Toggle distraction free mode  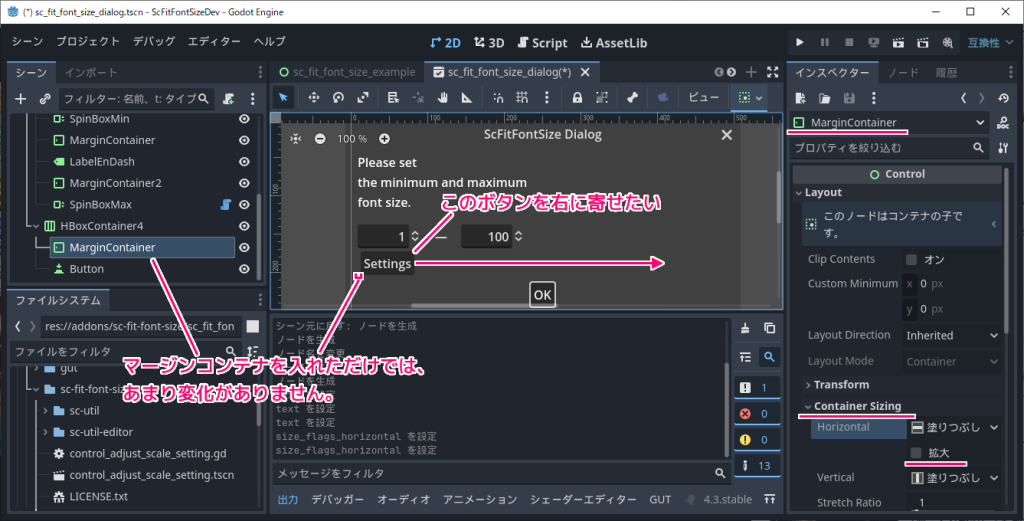coord(773,72)
